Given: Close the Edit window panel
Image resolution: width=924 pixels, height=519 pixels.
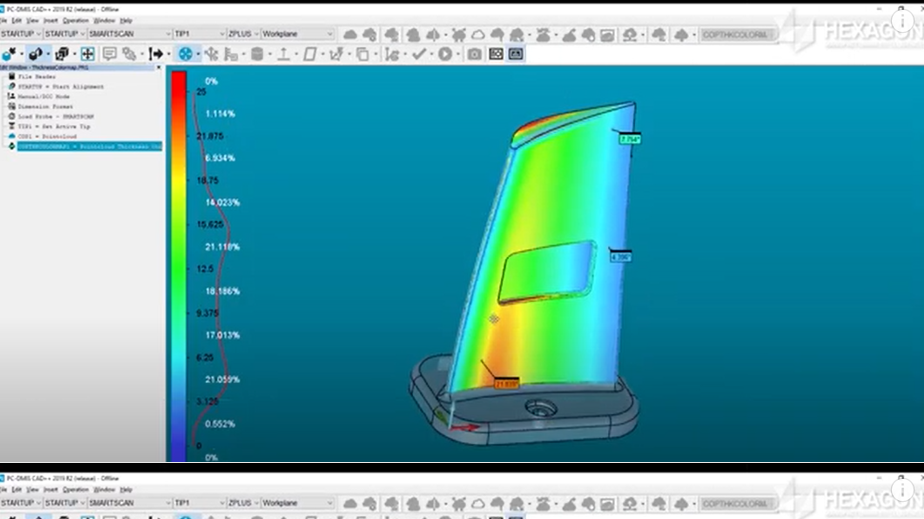Looking at the screenshot, I should tap(159, 68).
